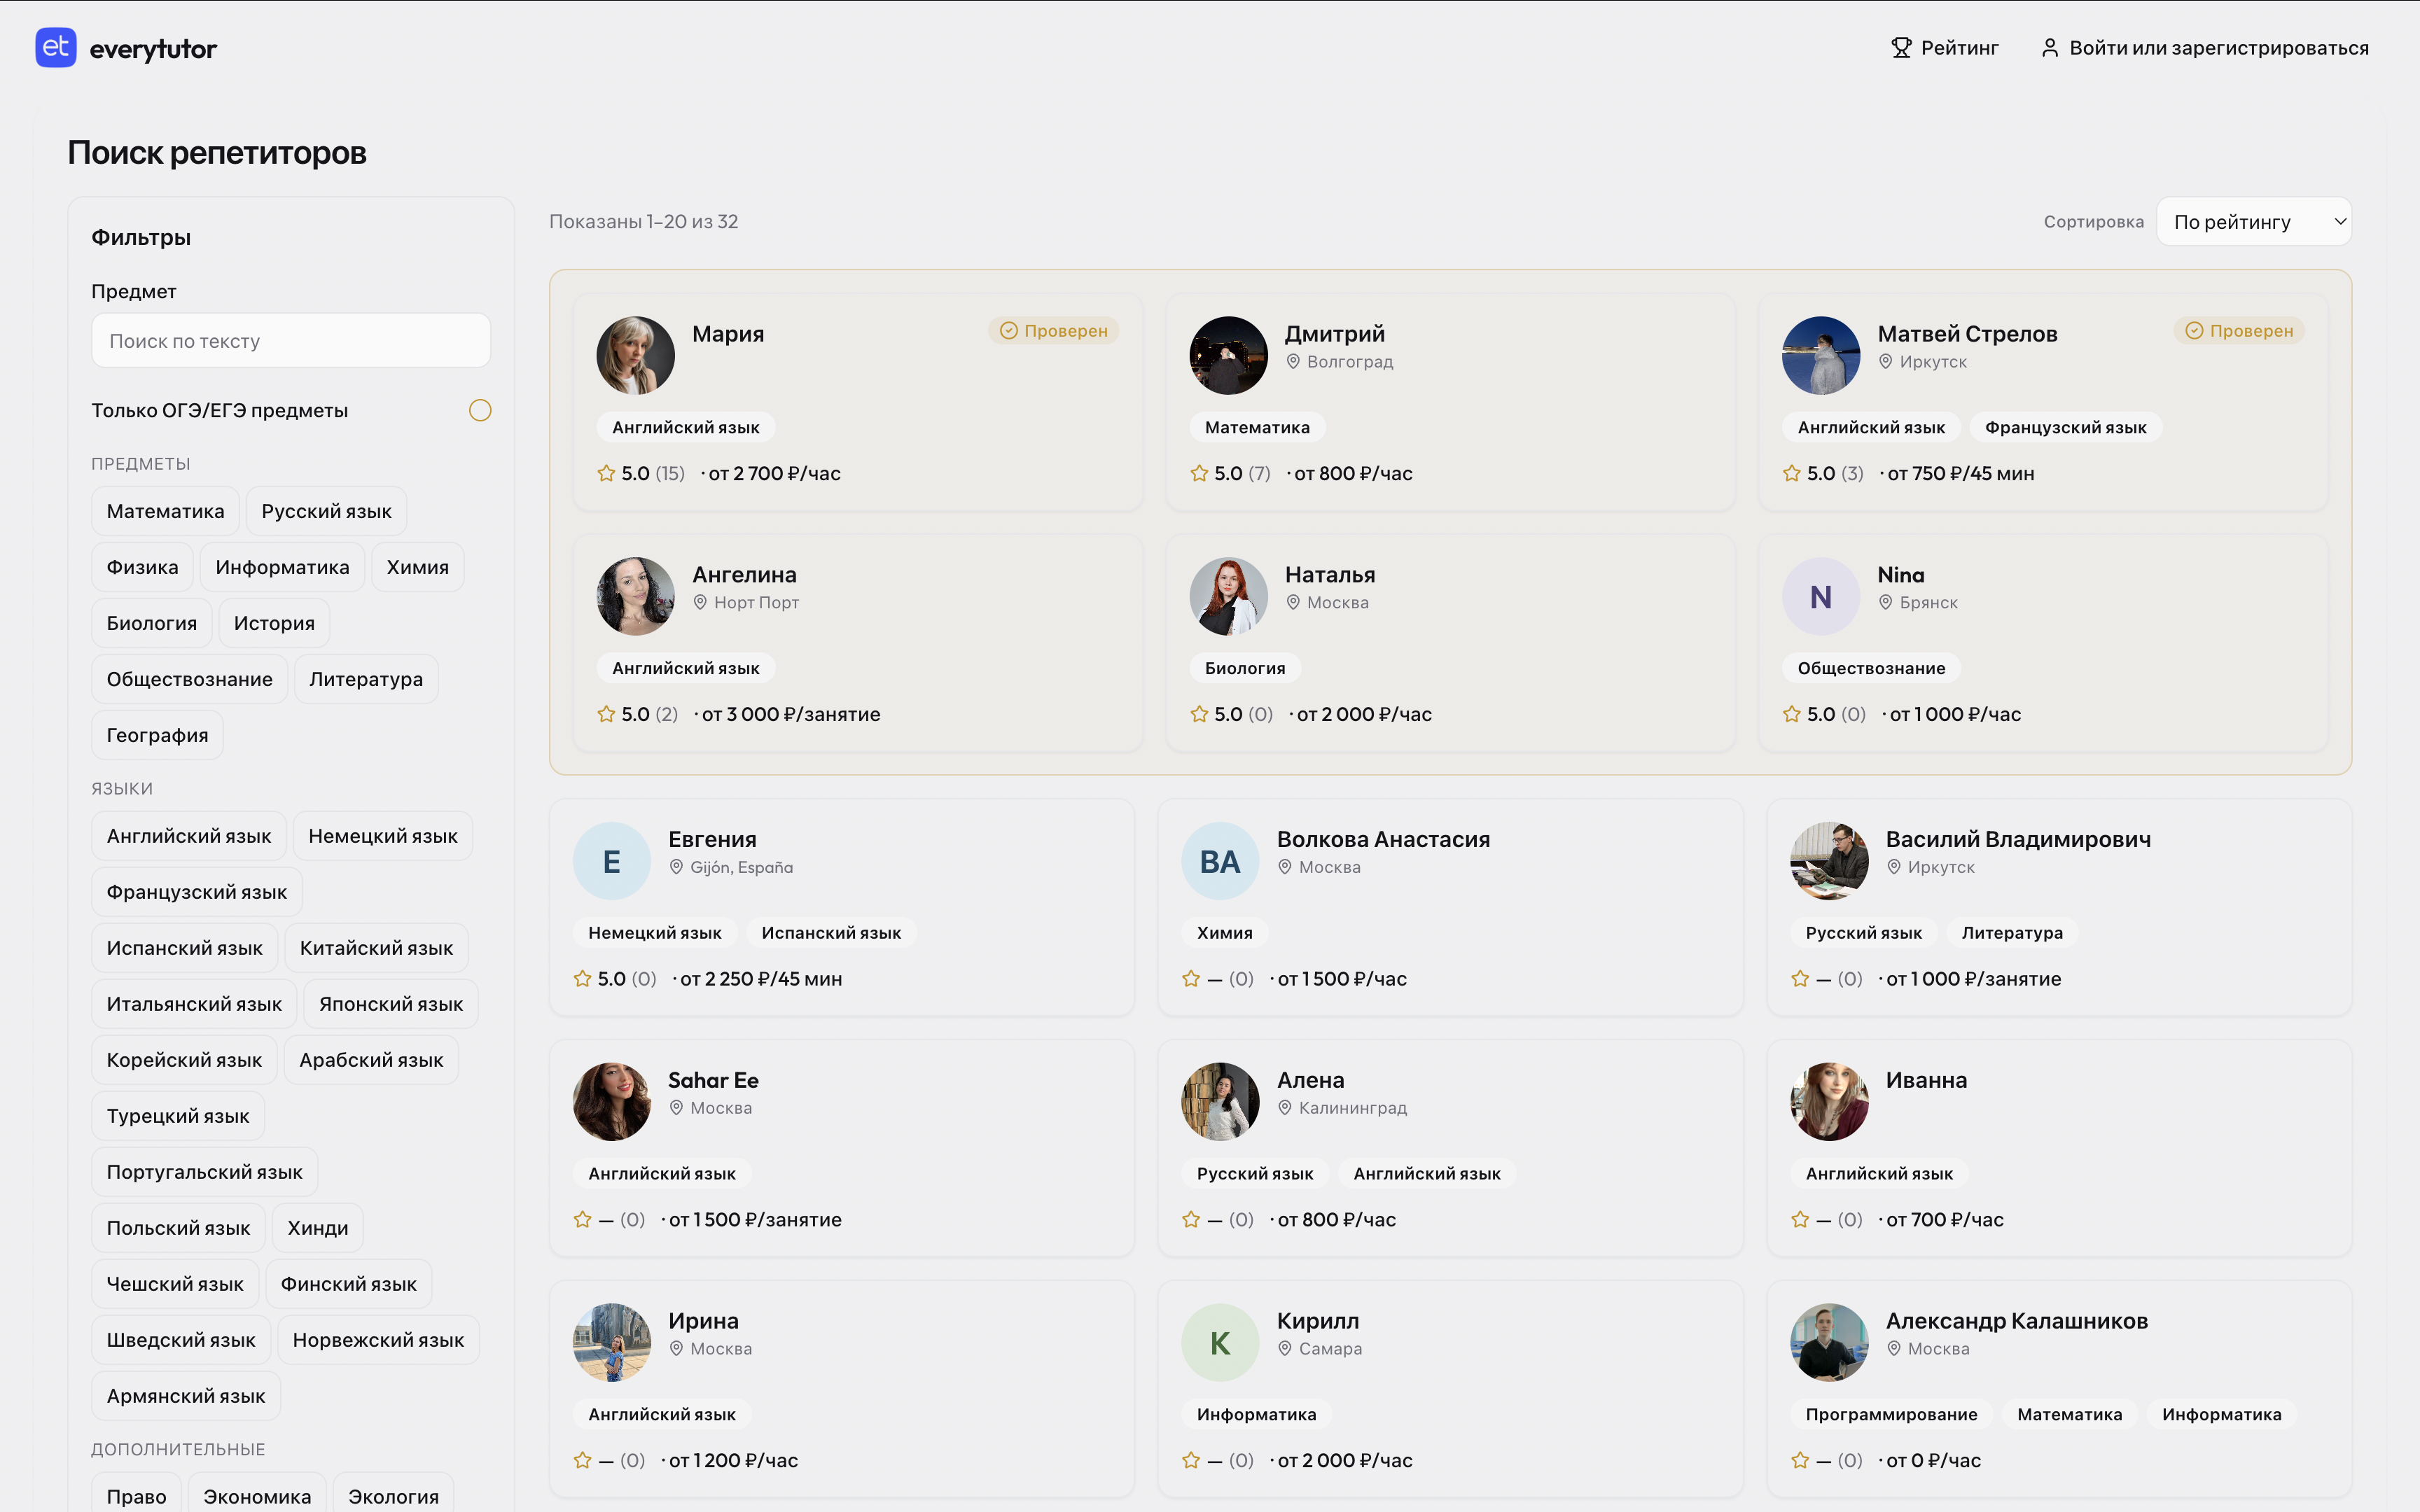The width and height of the screenshot is (2420, 1512).
Task: Select Японский язык filter chip
Action: pos(391,1004)
